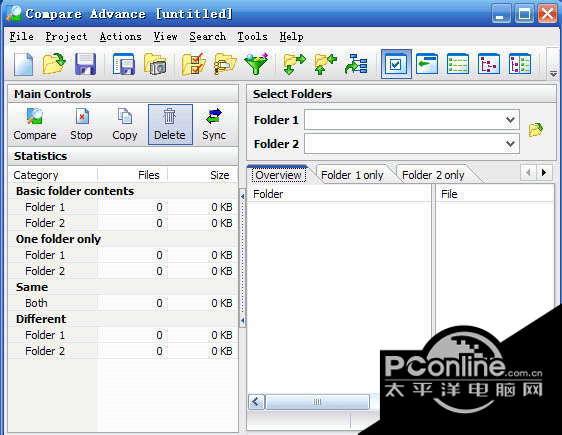
Task: Click the Size column header
Action: 203,175
